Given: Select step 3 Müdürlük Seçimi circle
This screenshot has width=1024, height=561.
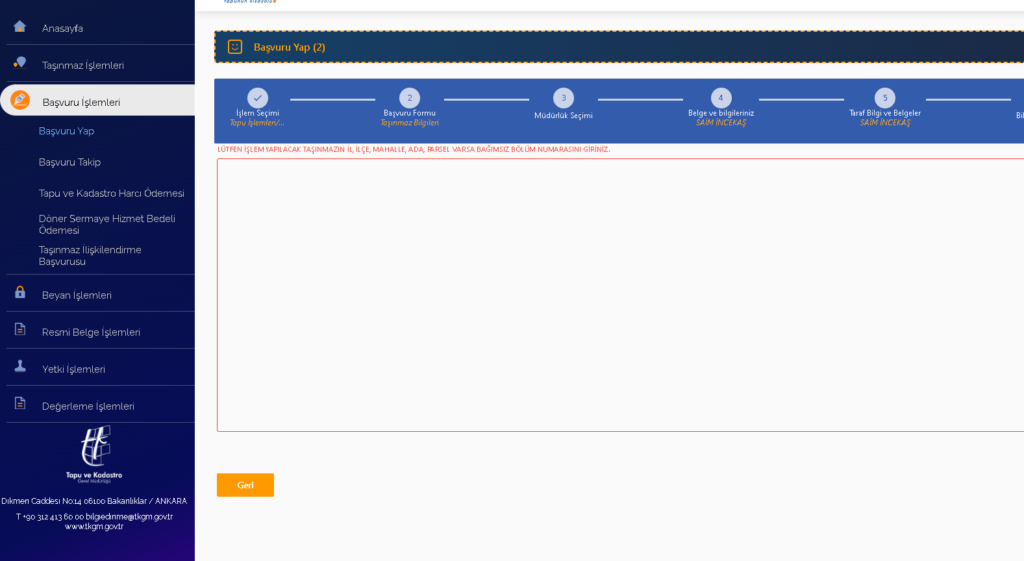Looking at the screenshot, I should pyautogui.click(x=564, y=98).
